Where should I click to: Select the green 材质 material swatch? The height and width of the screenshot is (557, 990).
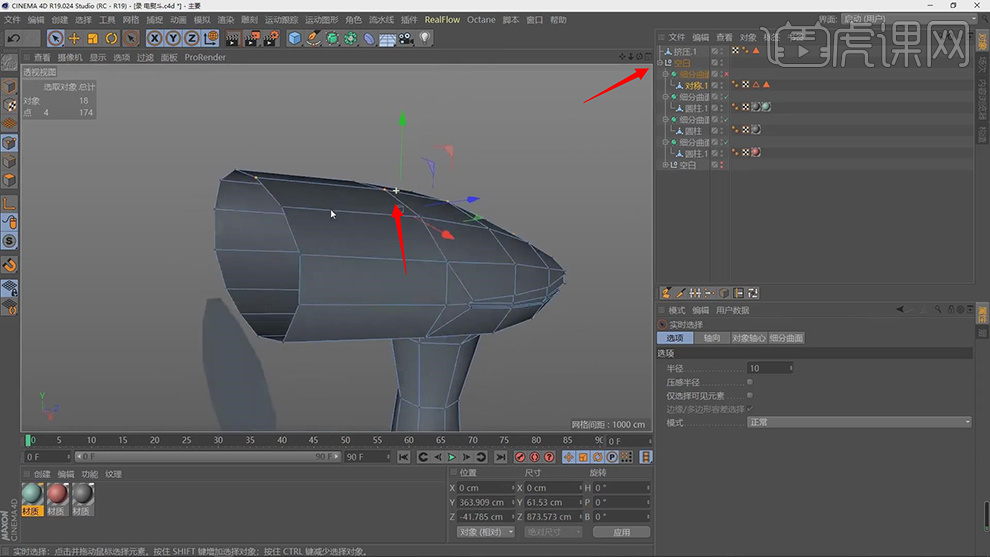[33, 495]
